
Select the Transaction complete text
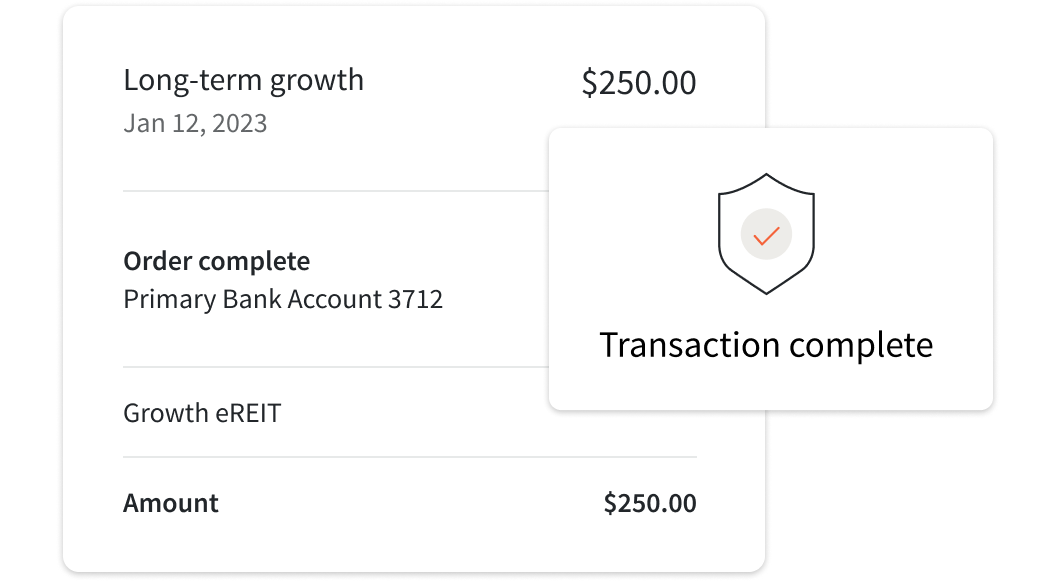pyautogui.click(x=766, y=345)
